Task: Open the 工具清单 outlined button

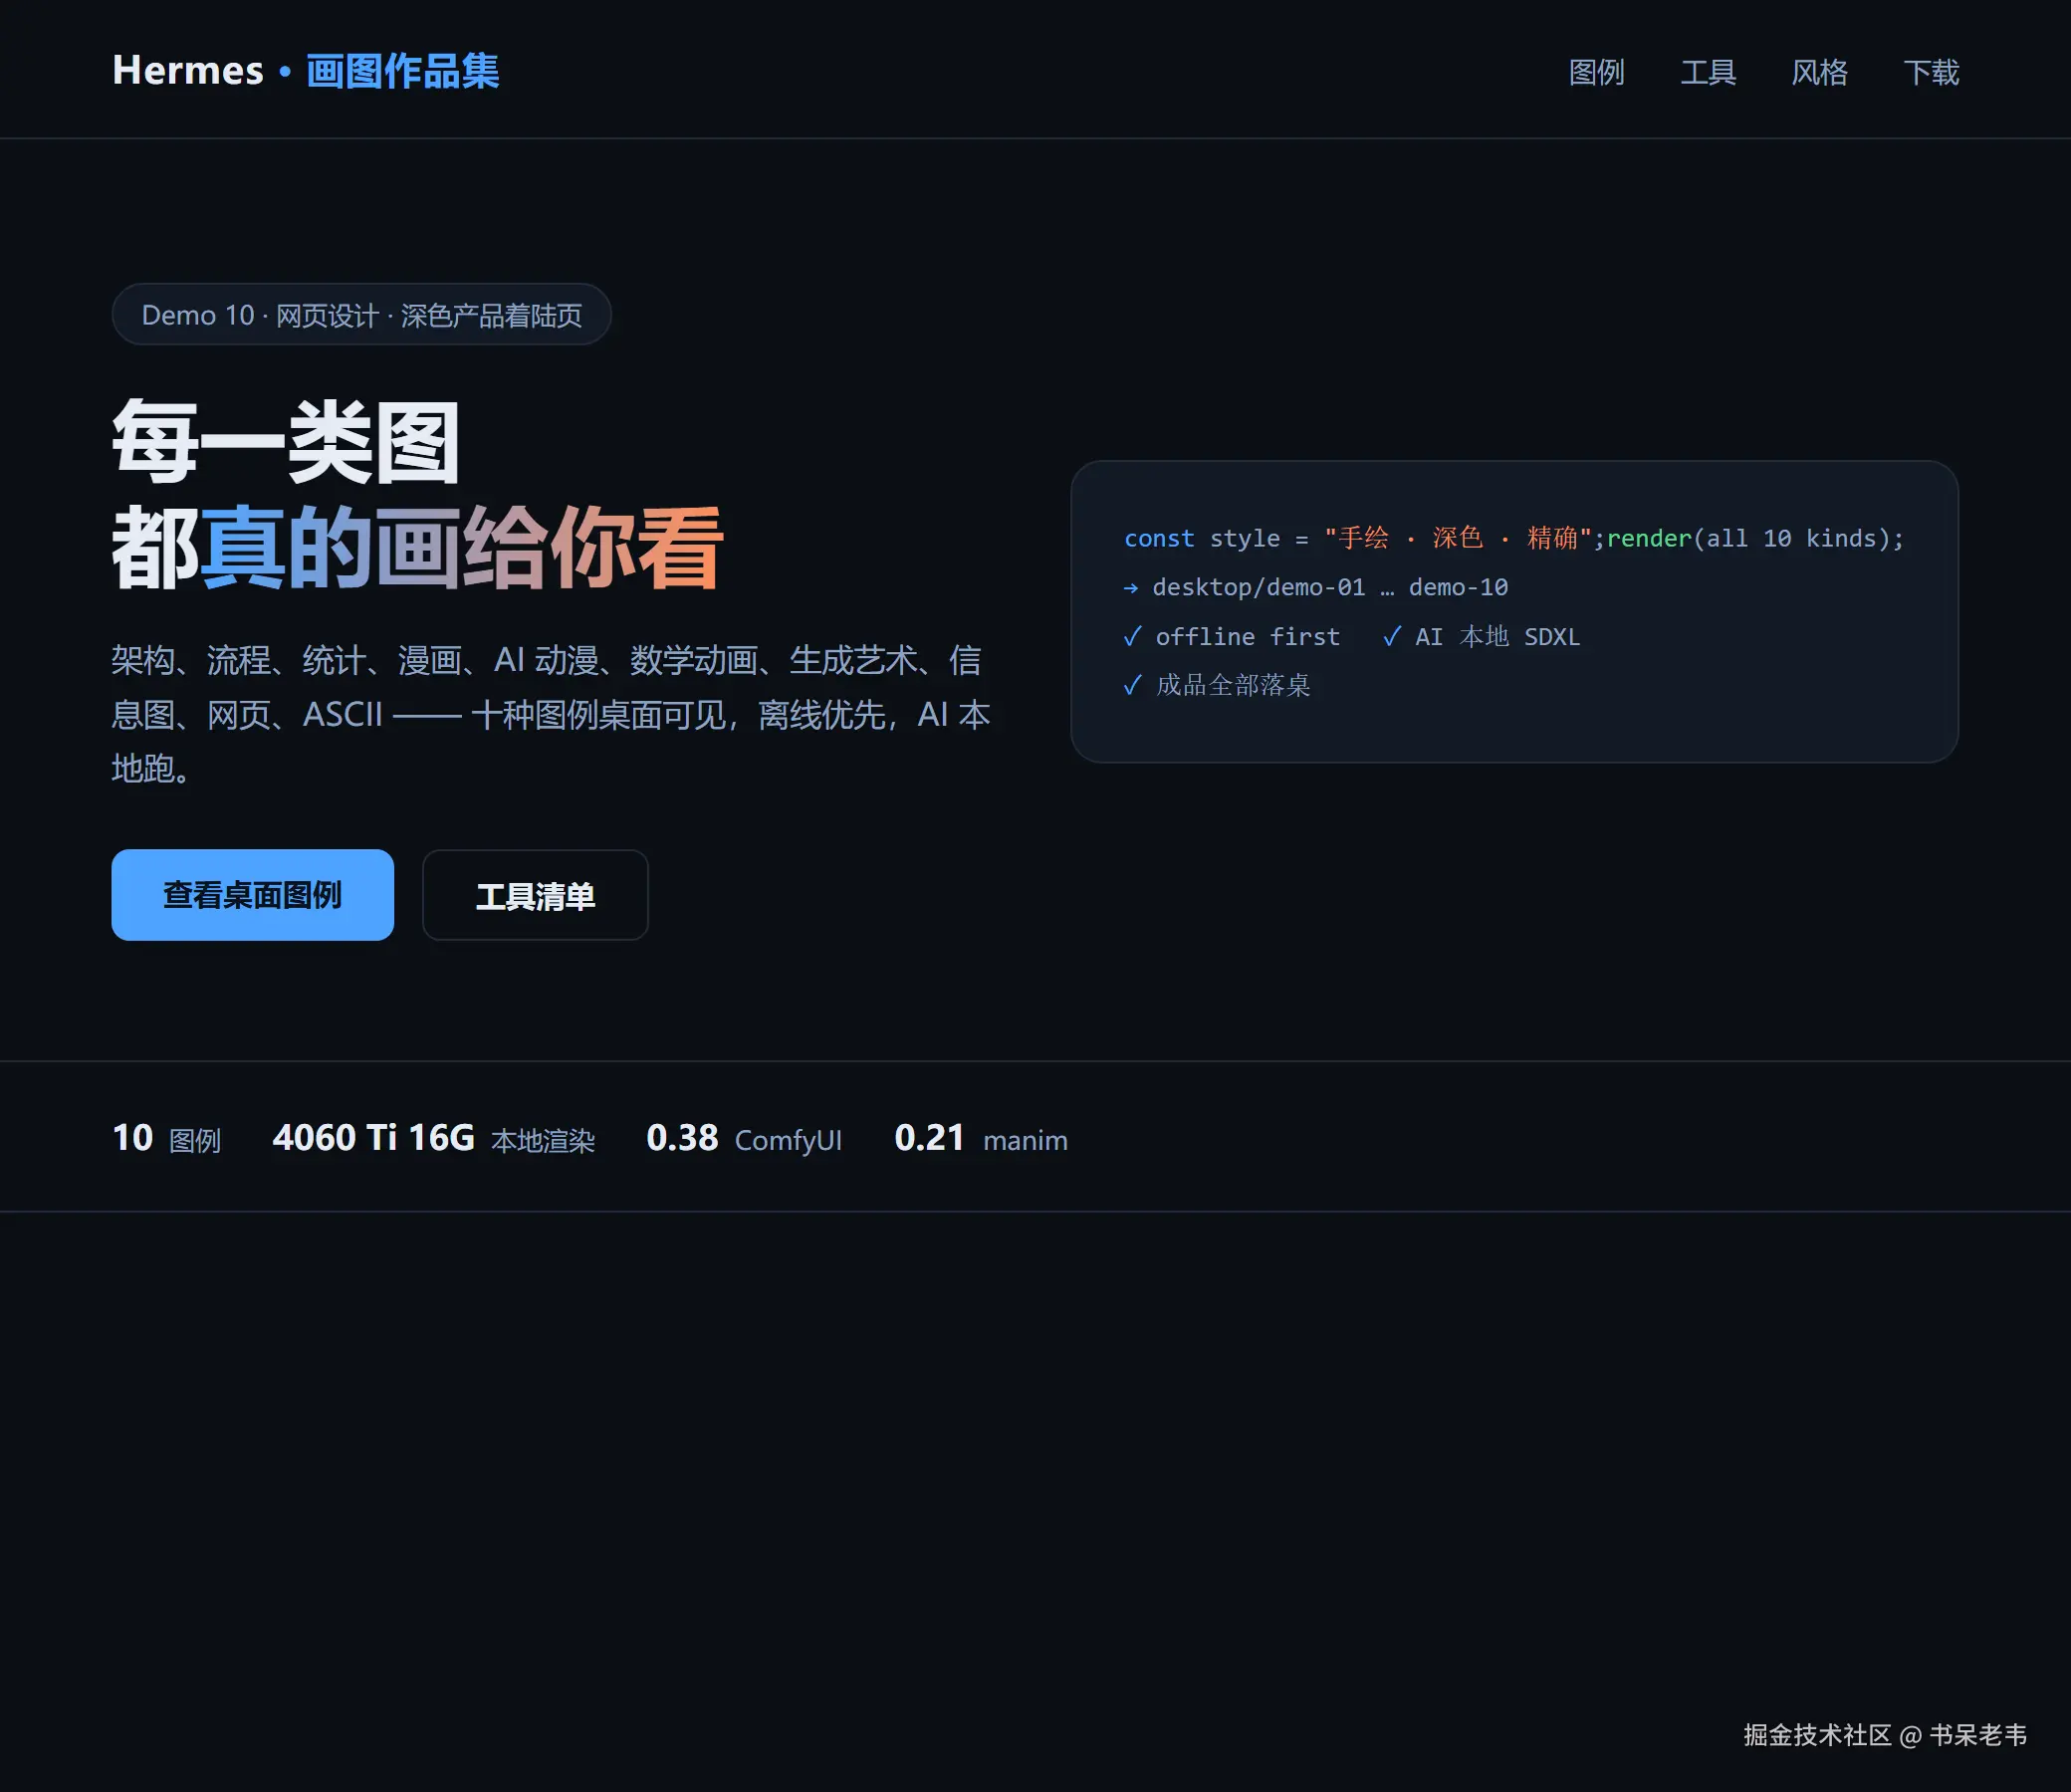Action: (x=535, y=895)
